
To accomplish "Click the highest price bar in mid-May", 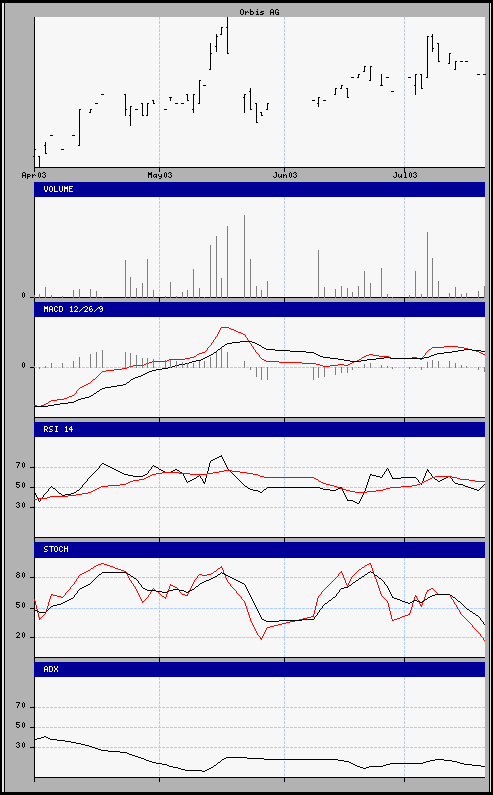I will [x=227, y=35].
